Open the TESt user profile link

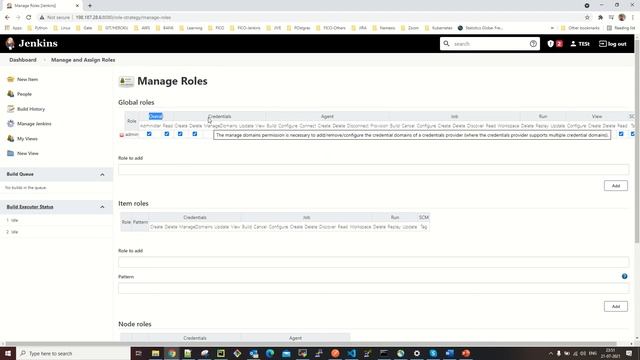click(x=580, y=44)
